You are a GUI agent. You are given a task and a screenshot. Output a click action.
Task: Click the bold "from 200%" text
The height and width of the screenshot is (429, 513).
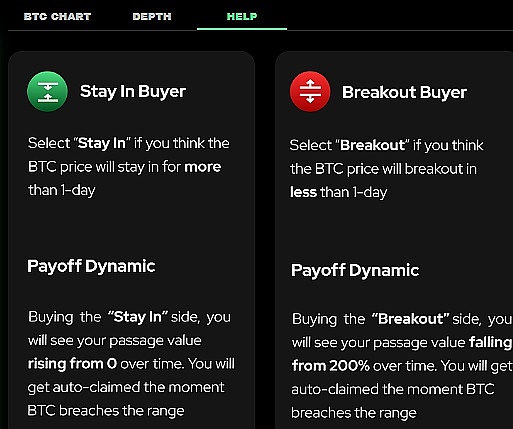[x=331, y=366]
